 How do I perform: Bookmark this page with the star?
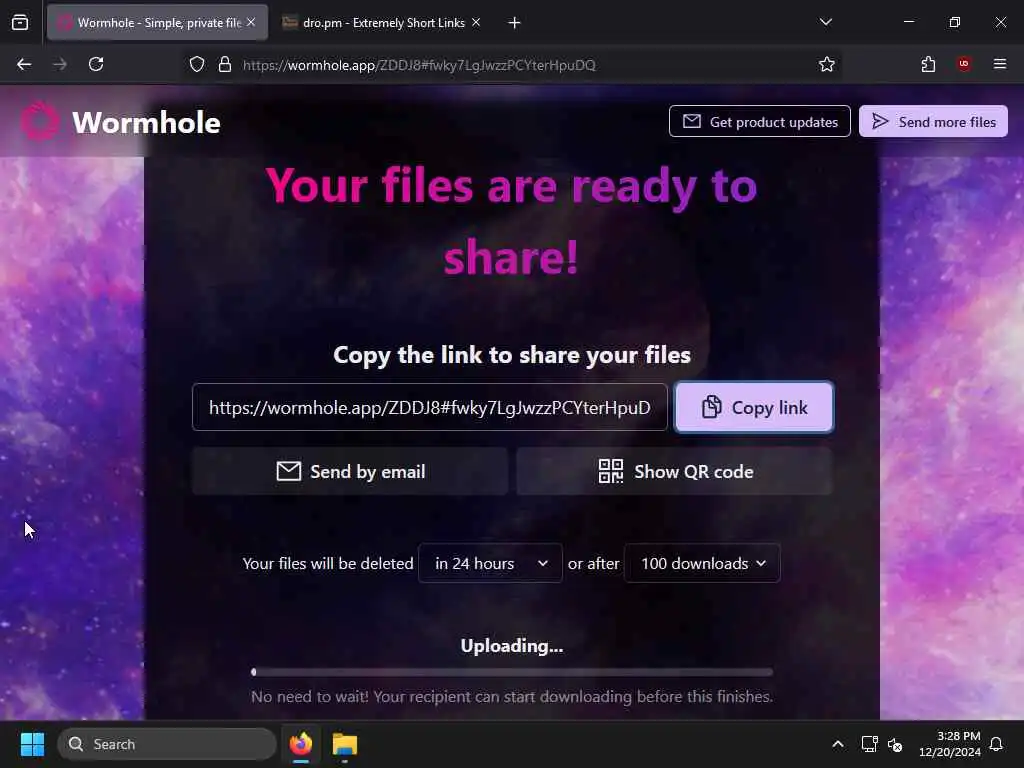click(827, 64)
